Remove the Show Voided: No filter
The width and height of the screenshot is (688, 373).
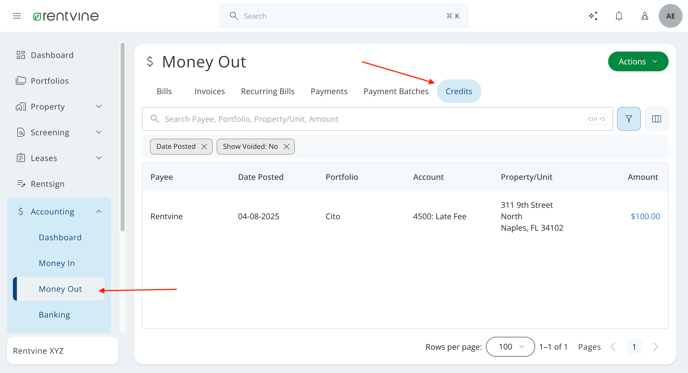click(286, 147)
